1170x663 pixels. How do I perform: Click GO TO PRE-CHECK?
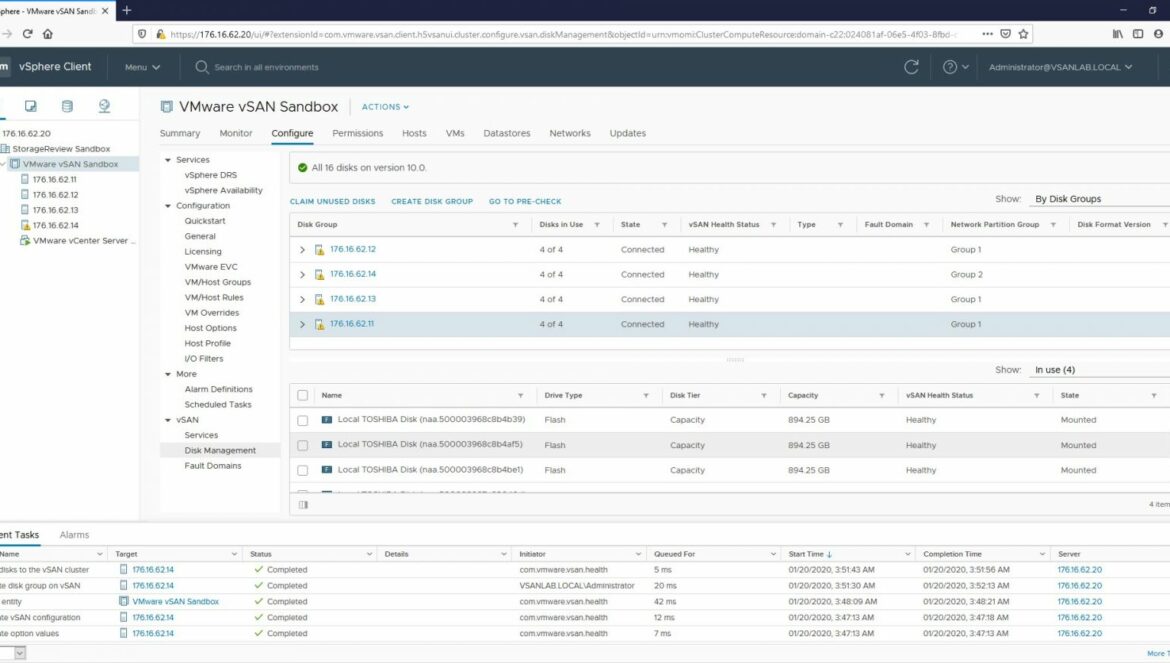(525, 201)
